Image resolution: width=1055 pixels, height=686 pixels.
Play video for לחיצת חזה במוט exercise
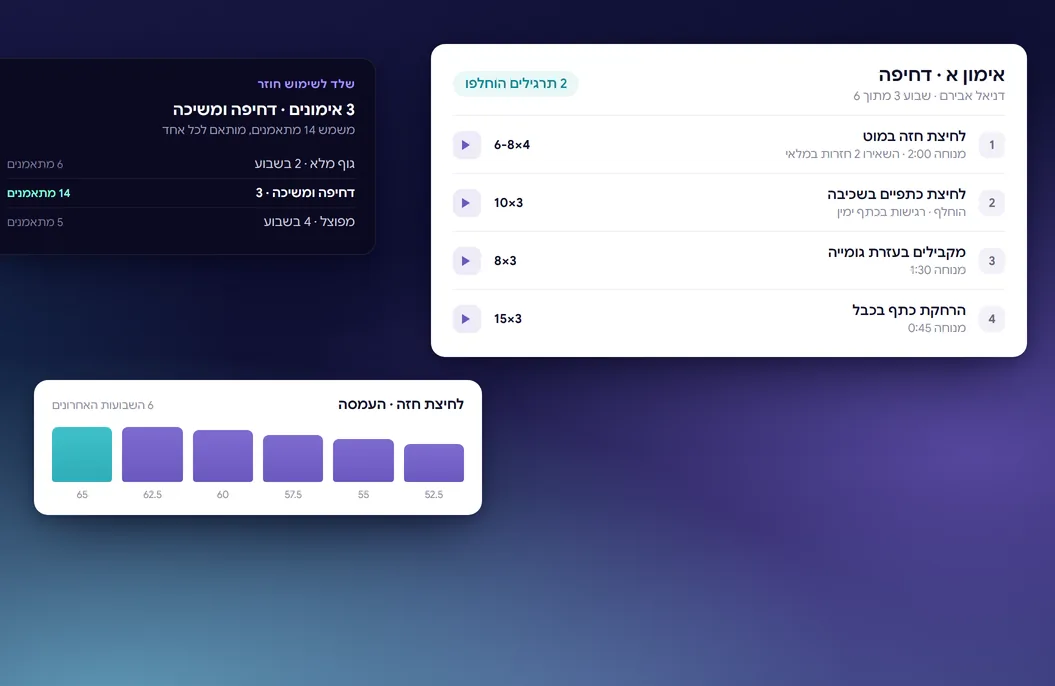click(x=466, y=145)
